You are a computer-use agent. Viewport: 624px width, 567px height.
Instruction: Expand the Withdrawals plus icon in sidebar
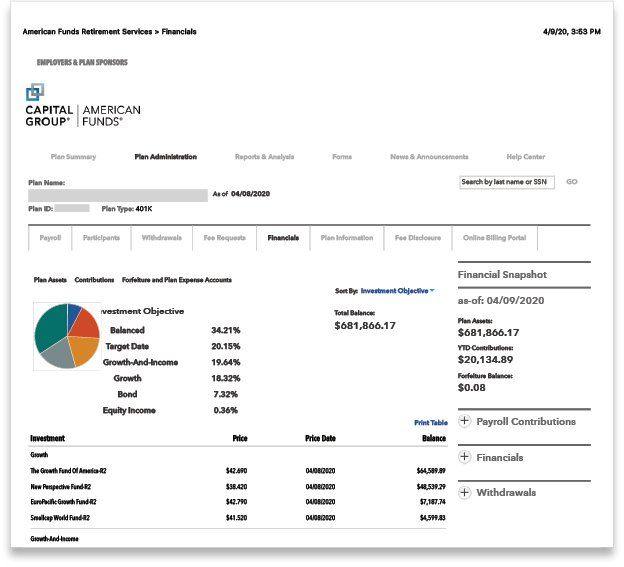click(464, 492)
